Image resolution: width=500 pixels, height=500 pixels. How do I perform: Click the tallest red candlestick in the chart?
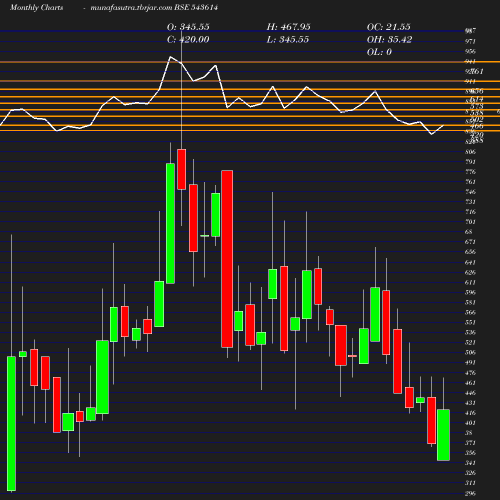click(x=227, y=259)
